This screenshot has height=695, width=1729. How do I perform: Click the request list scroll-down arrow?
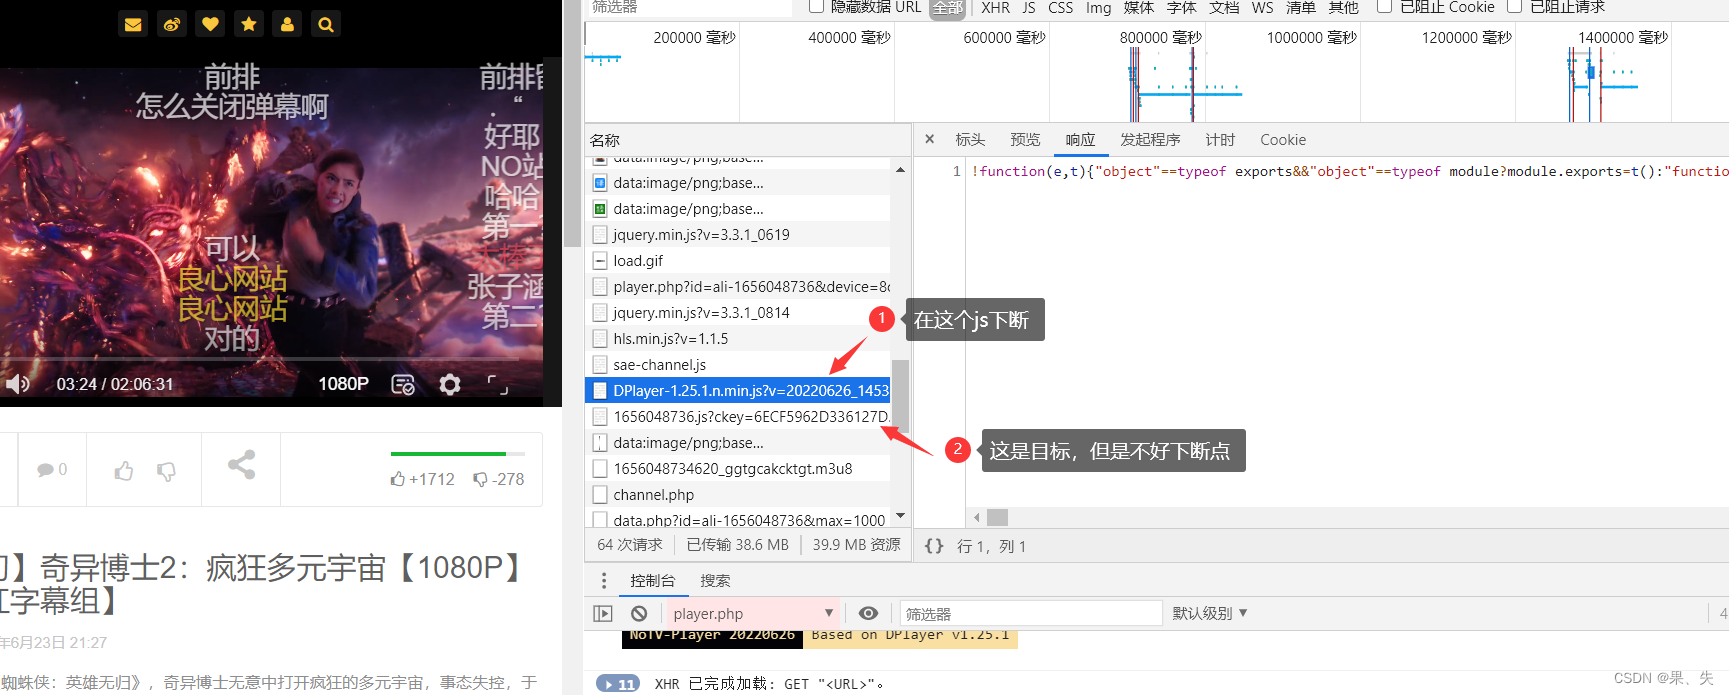pyautogui.click(x=900, y=516)
